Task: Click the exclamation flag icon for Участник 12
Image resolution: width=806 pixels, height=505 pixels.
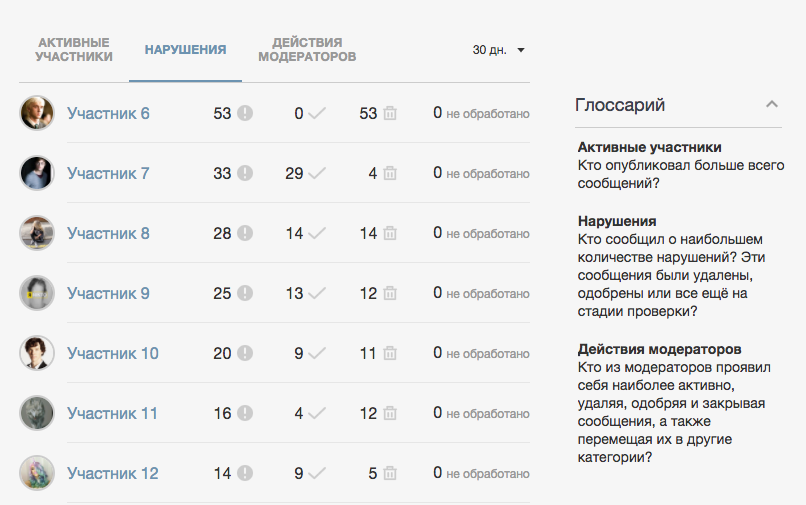Action: tap(245, 474)
